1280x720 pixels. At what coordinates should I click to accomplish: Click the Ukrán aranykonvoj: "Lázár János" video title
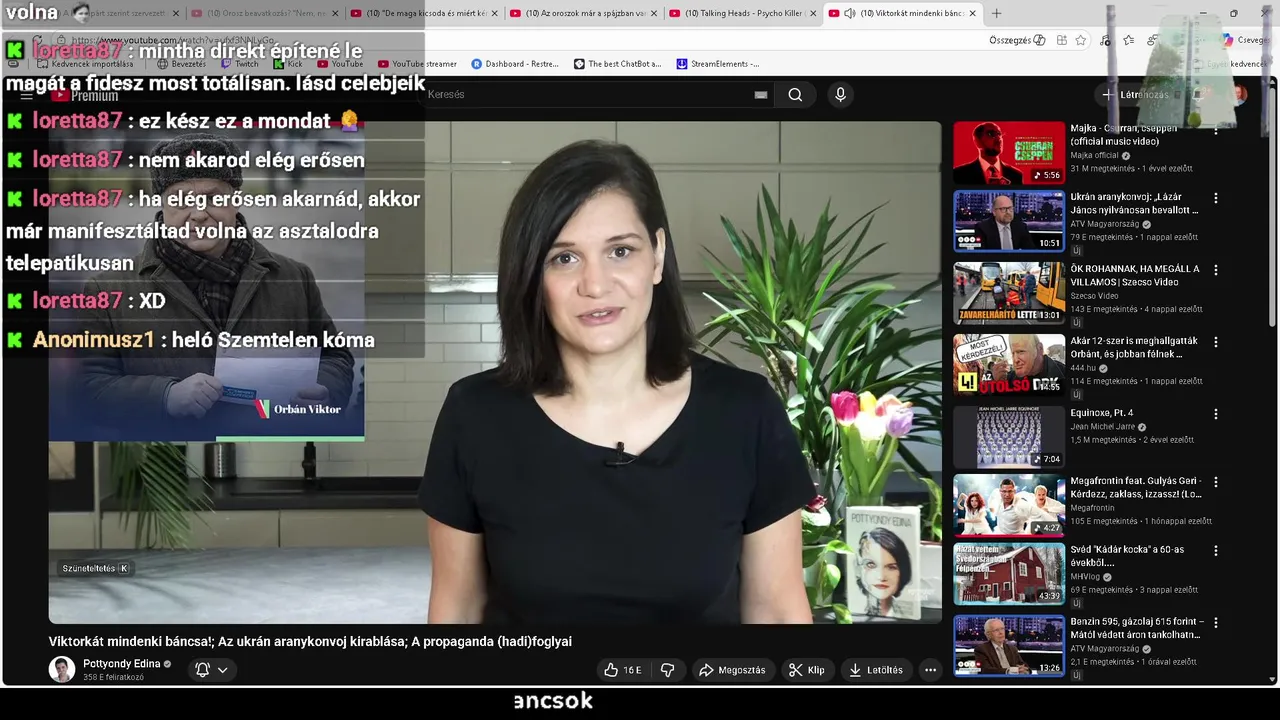tap(1134, 204)
